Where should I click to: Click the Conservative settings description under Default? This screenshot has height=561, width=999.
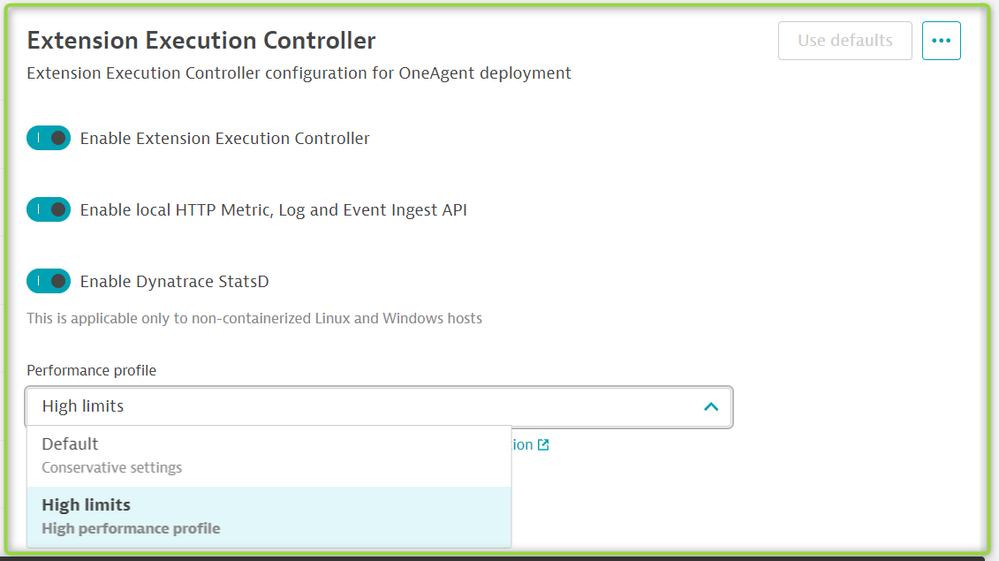[x=112, y=467]
